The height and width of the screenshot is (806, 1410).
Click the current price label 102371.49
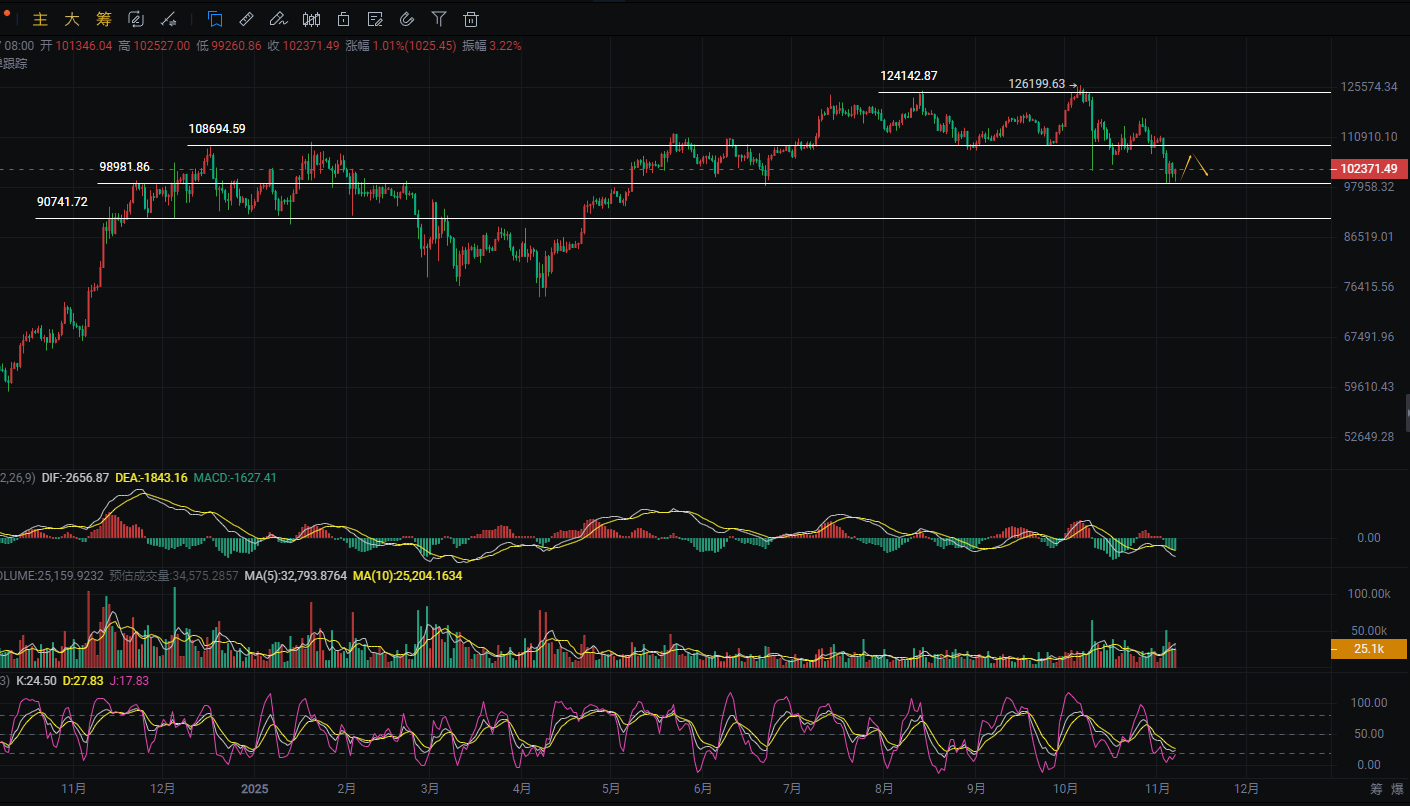(1370, 169)
